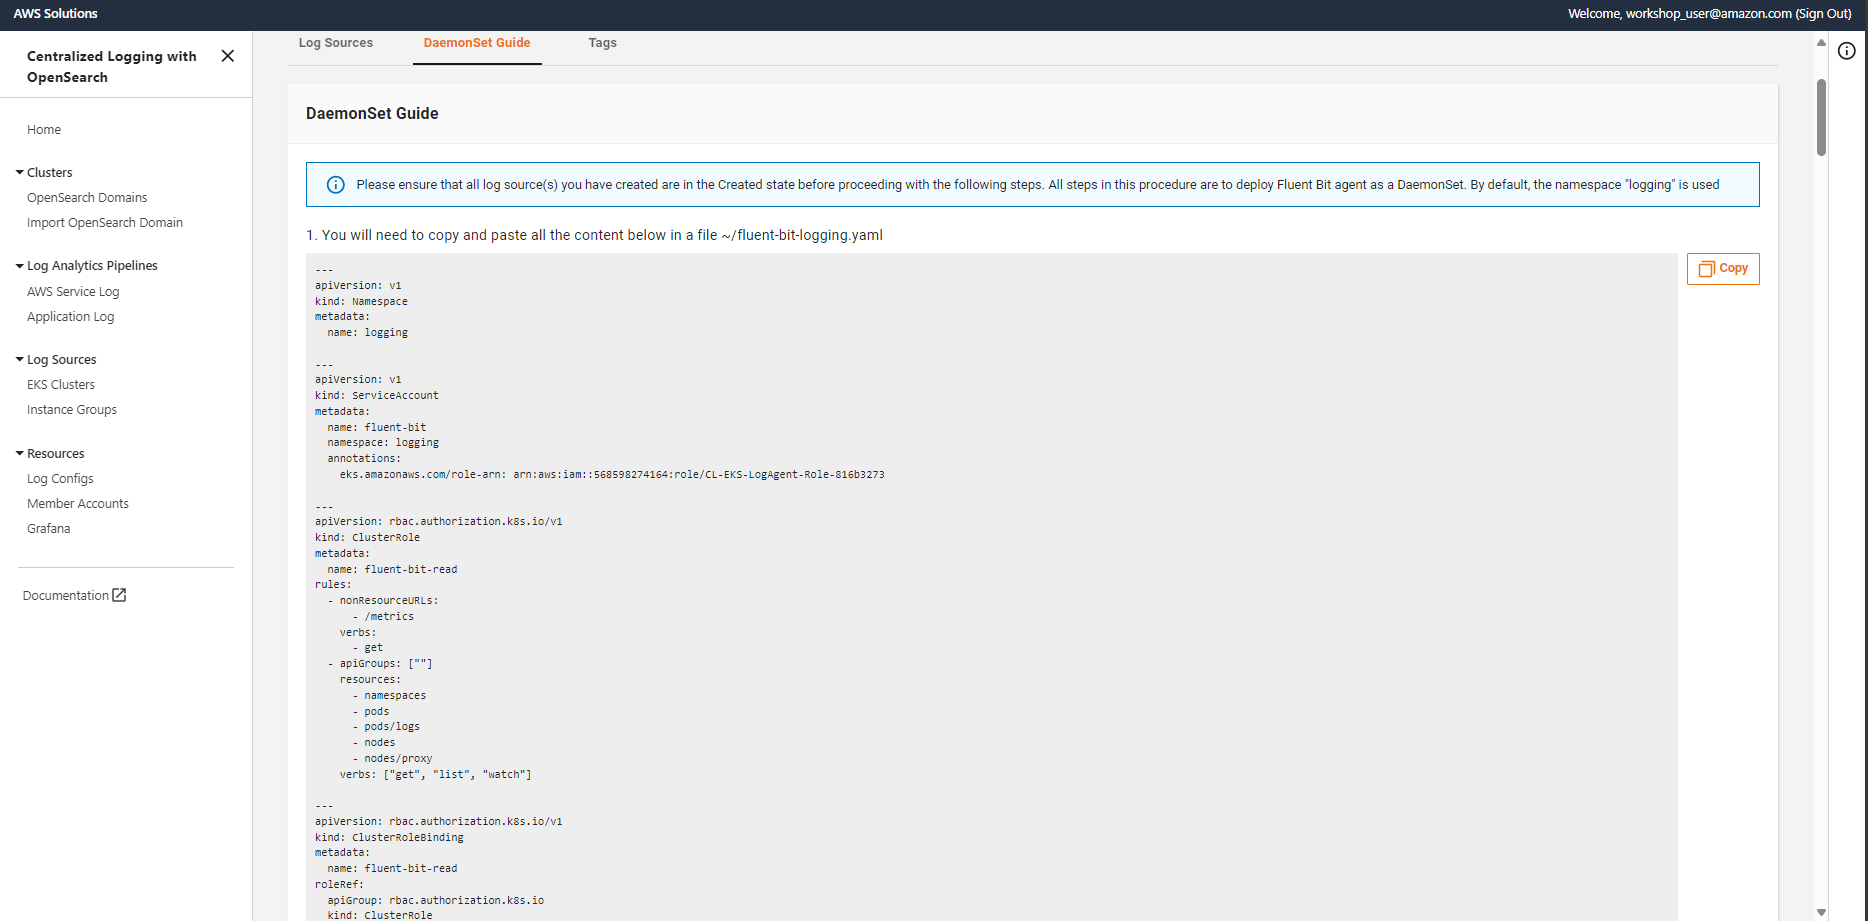This screenshot has width=1868, height=921.
Task: Click the '- /metrics' YAML line
Action: 383,617
